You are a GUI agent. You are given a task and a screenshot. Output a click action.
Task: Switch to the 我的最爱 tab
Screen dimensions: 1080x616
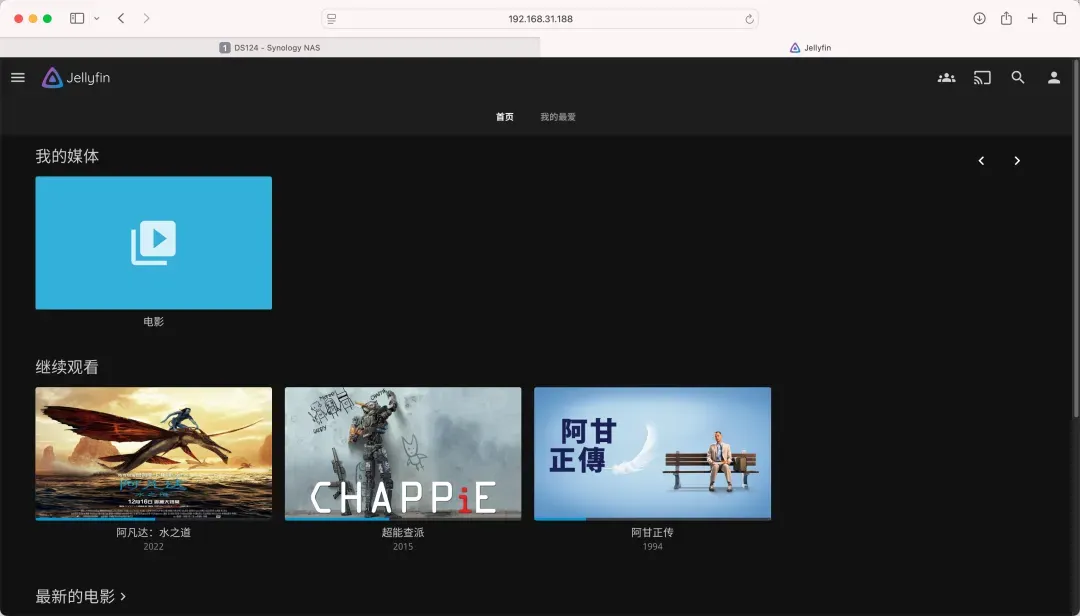point(558,117)
